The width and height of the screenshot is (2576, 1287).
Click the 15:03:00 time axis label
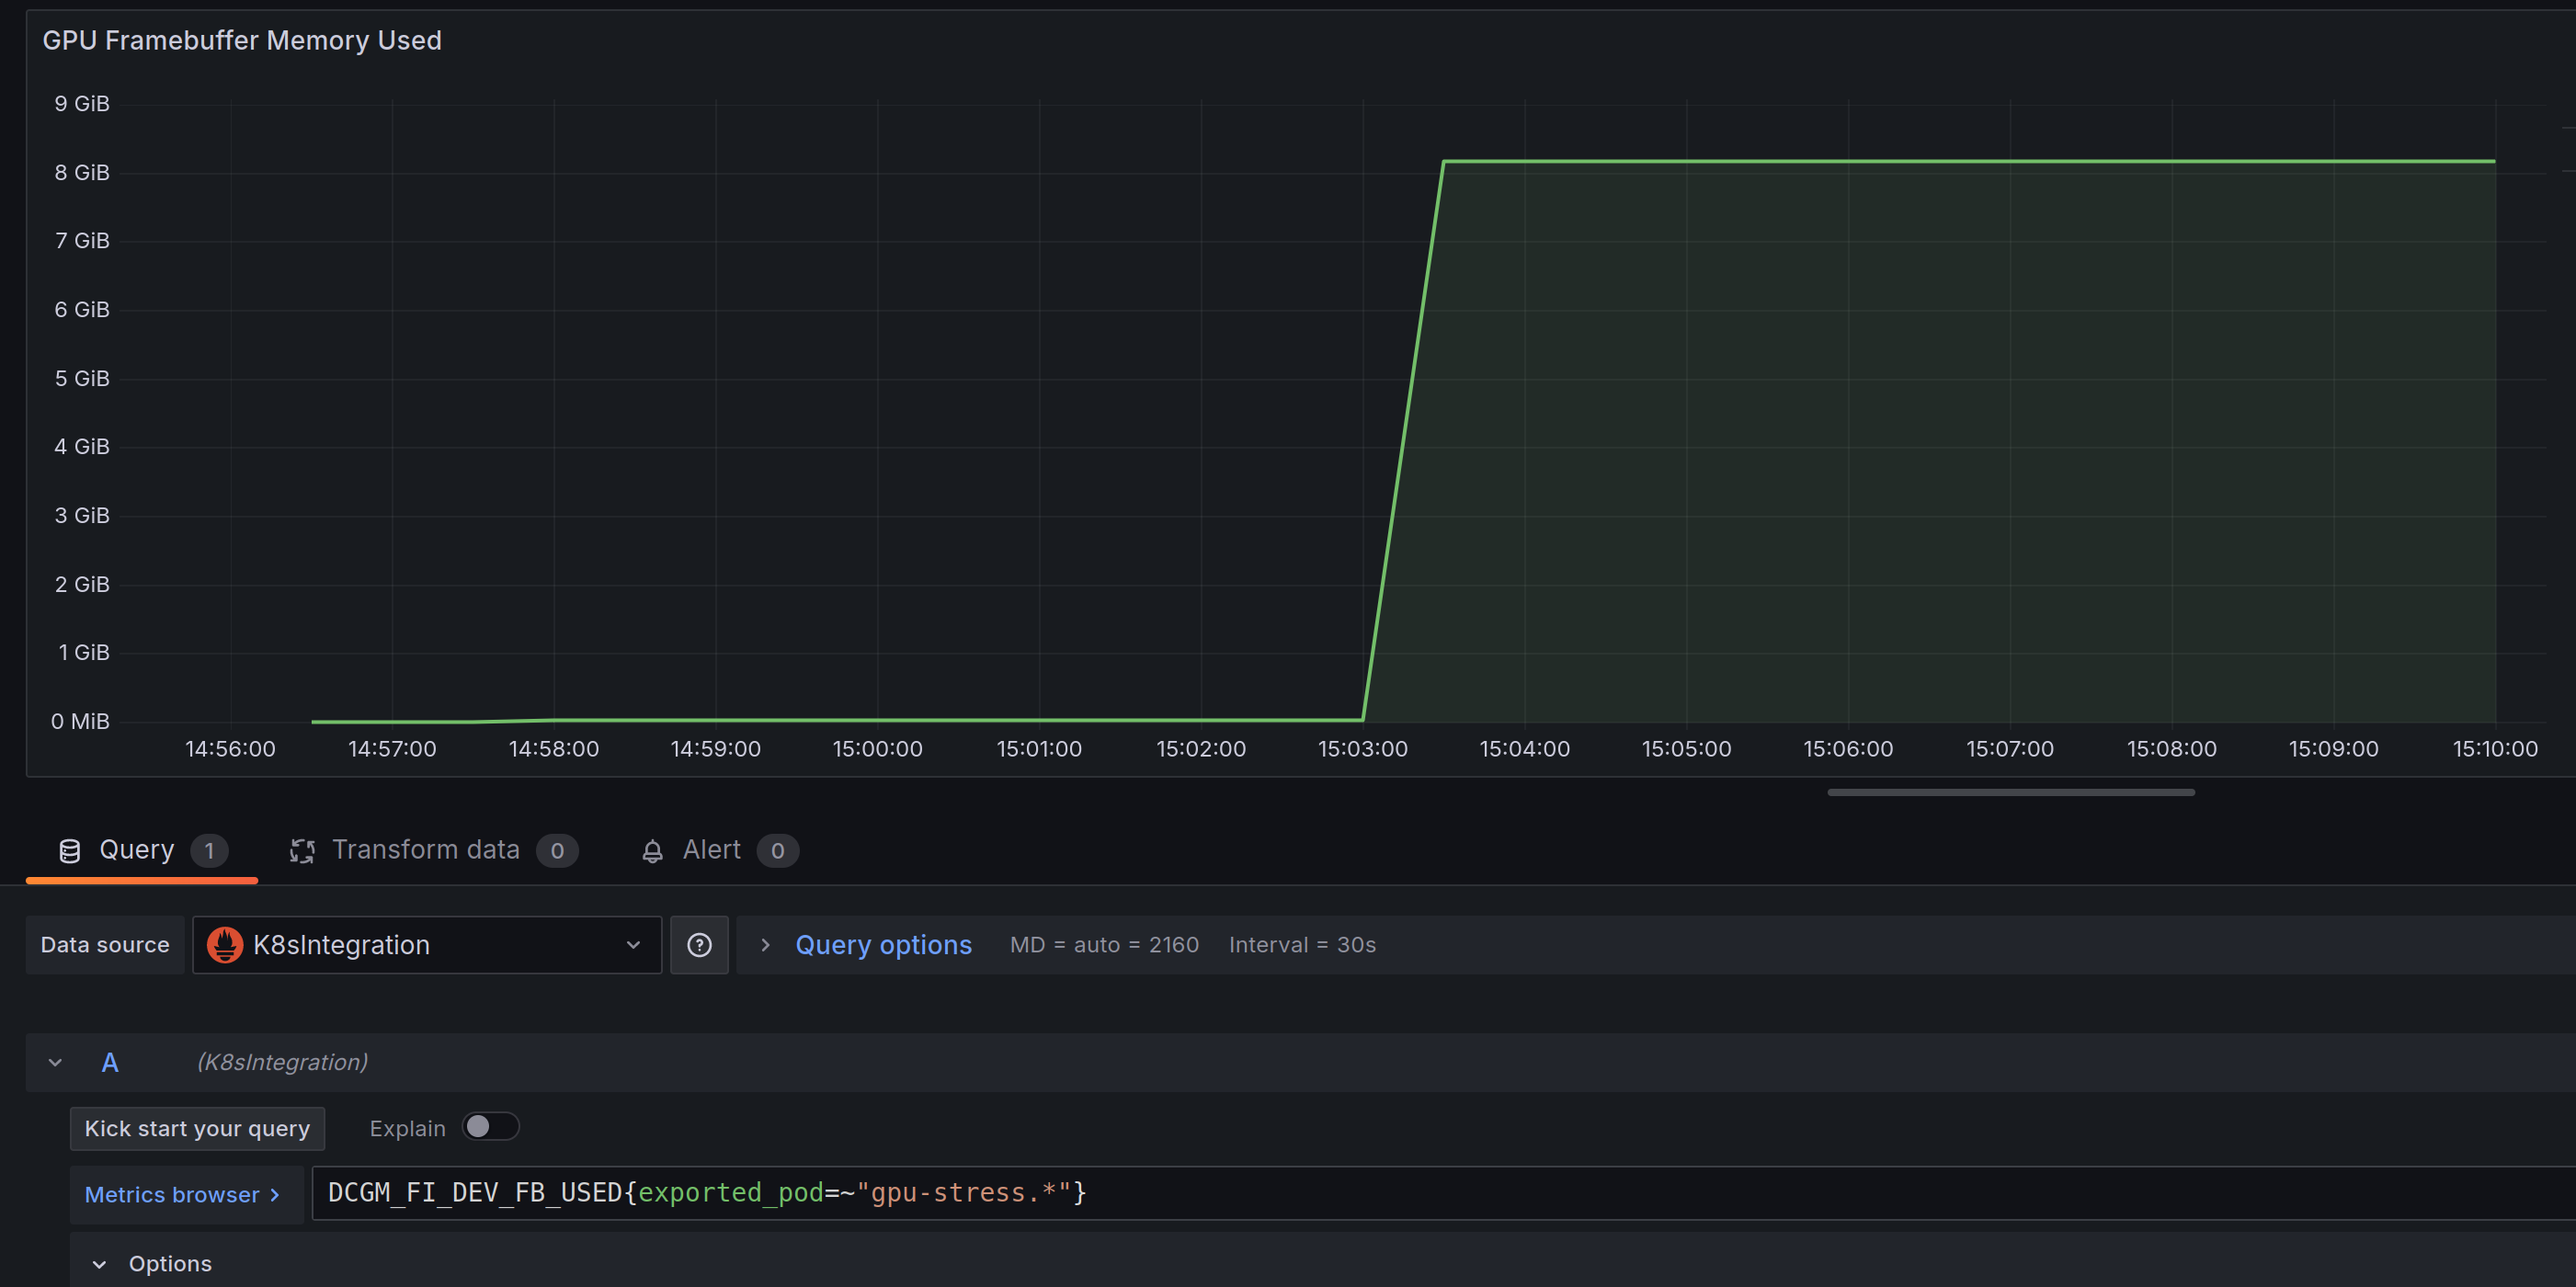click(1362, 749)
